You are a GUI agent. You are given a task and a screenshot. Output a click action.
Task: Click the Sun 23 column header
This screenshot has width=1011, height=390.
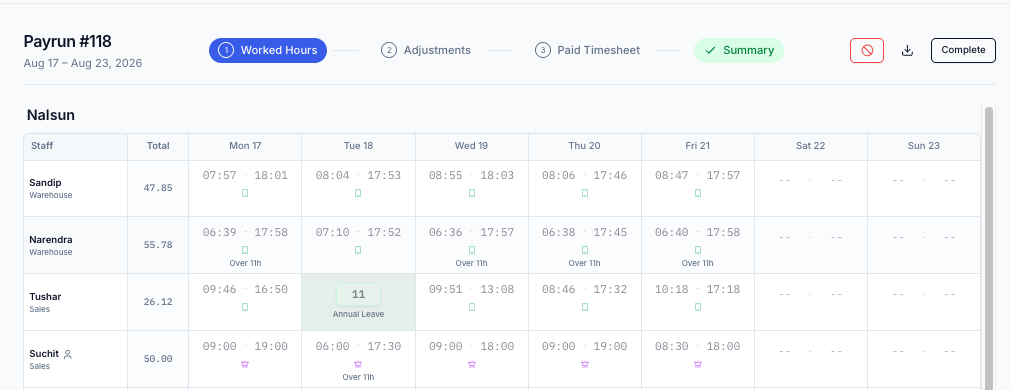pos(923,146)
